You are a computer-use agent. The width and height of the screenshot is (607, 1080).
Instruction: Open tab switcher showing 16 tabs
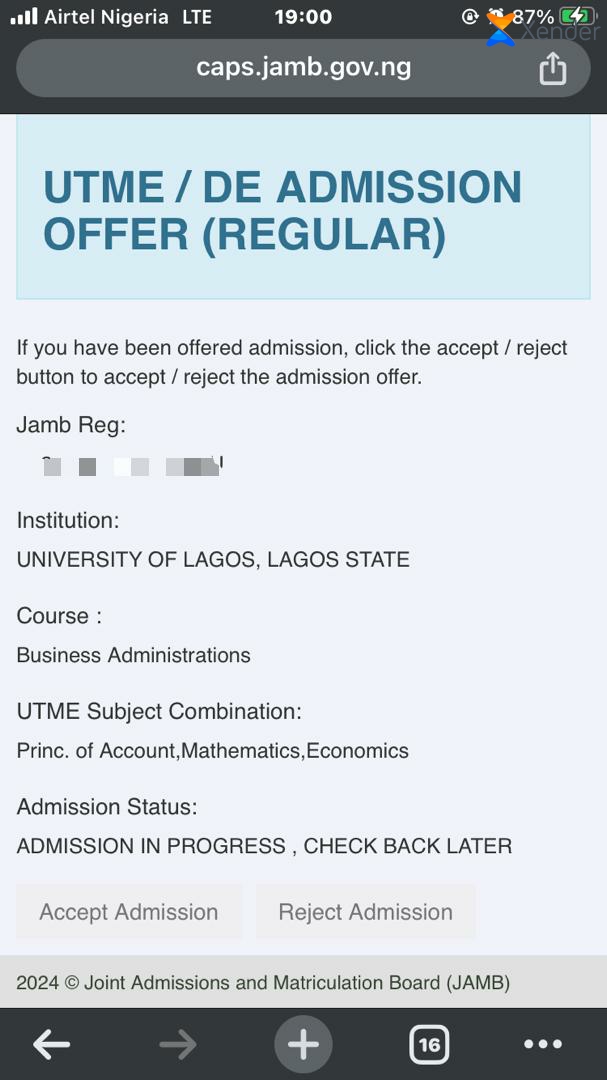[x=429, y=1045]
